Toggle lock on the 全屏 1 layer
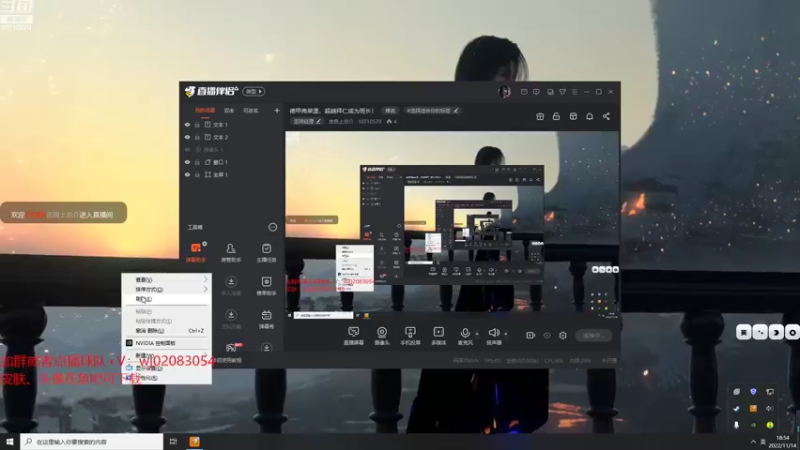The image size is (800, 450). [197, 174]
